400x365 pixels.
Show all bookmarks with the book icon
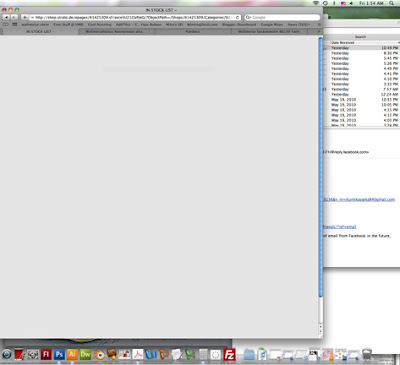(x=6, y=24)
